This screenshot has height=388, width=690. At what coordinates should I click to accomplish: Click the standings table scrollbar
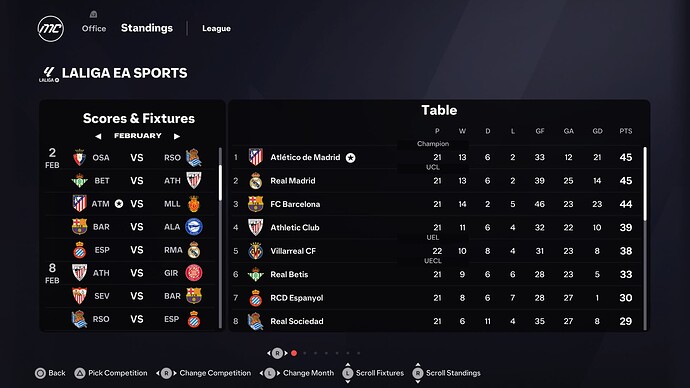(x=645, y=183)
